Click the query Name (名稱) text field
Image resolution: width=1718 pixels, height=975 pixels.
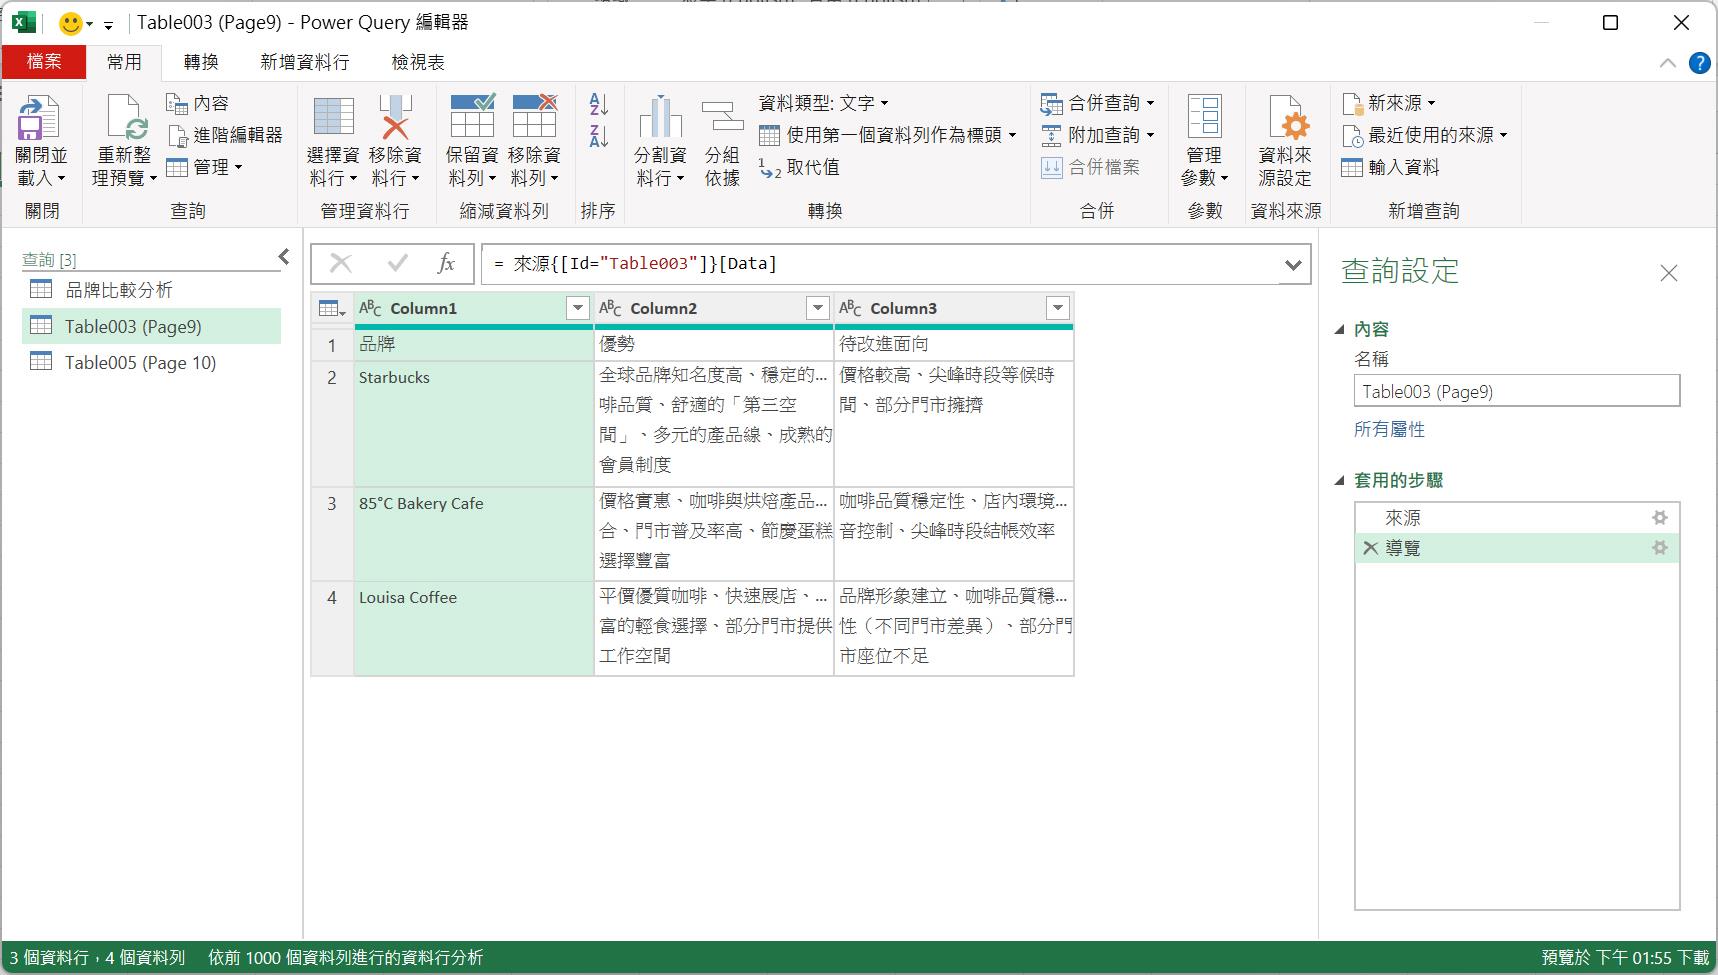click(x=1516, y=392)
